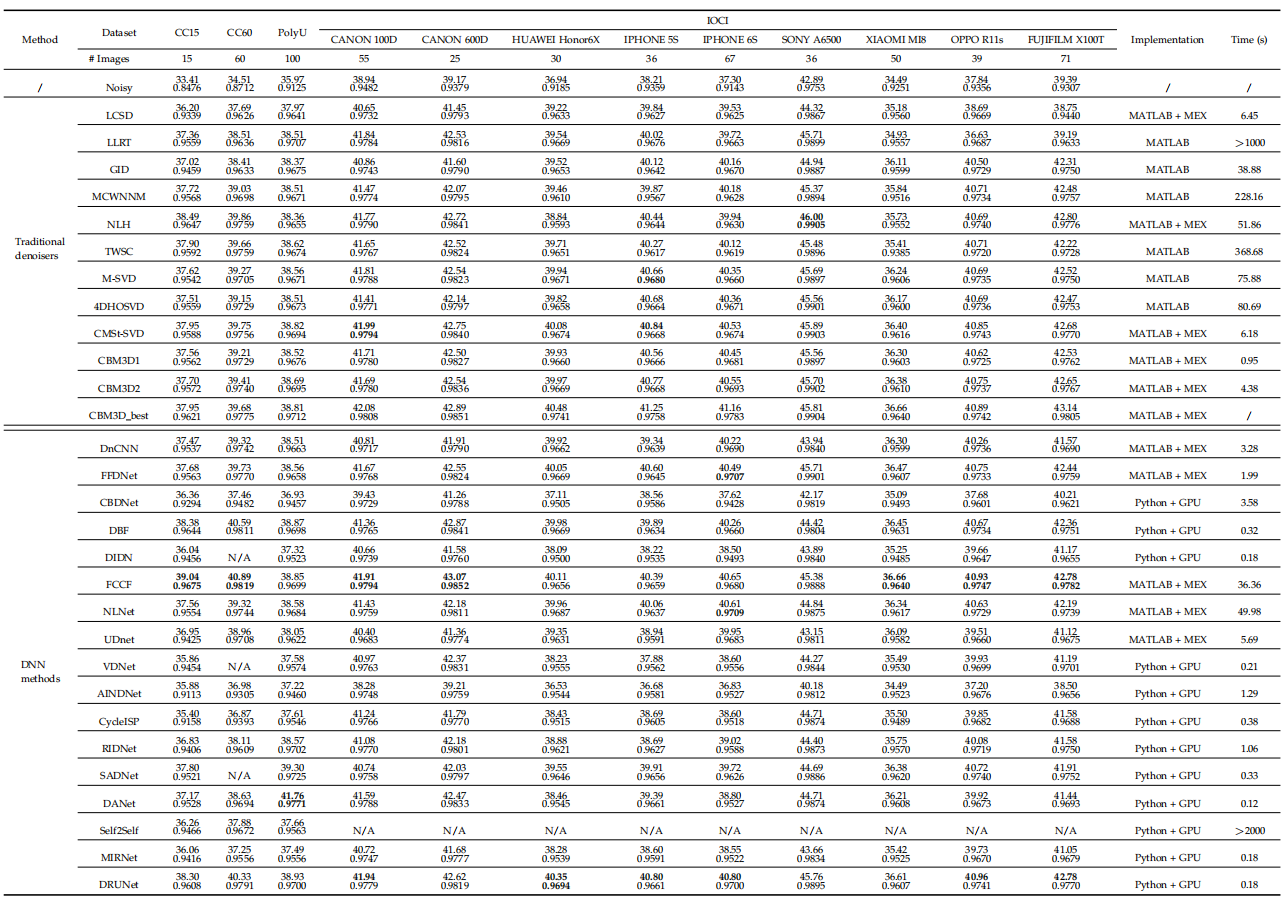
Task: Click the "DnCNN" method name
Action: pyautogui.click(x=119, y=448)
